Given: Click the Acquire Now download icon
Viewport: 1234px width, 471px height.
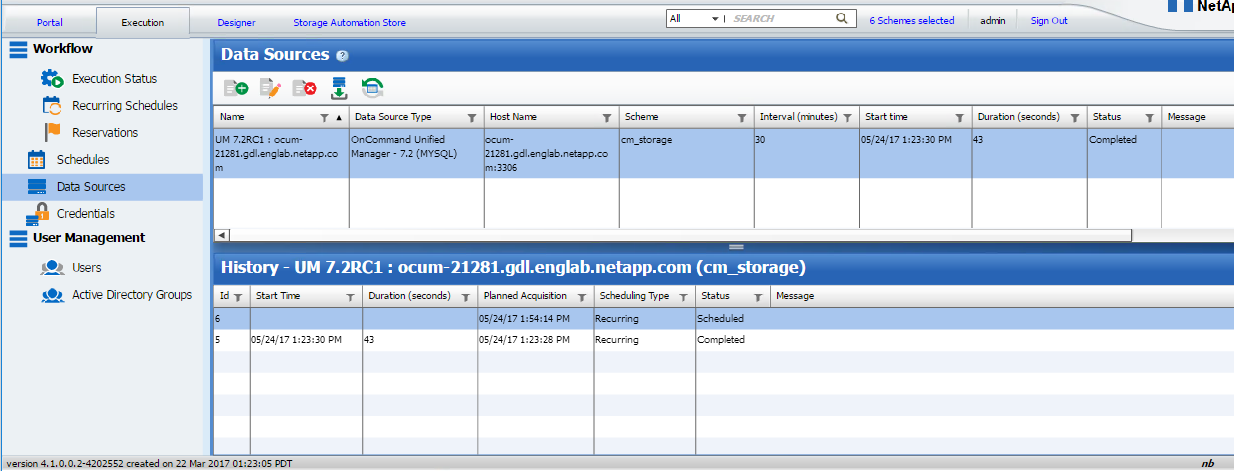Looking at the screenshot, I should (x=339, y=88).
